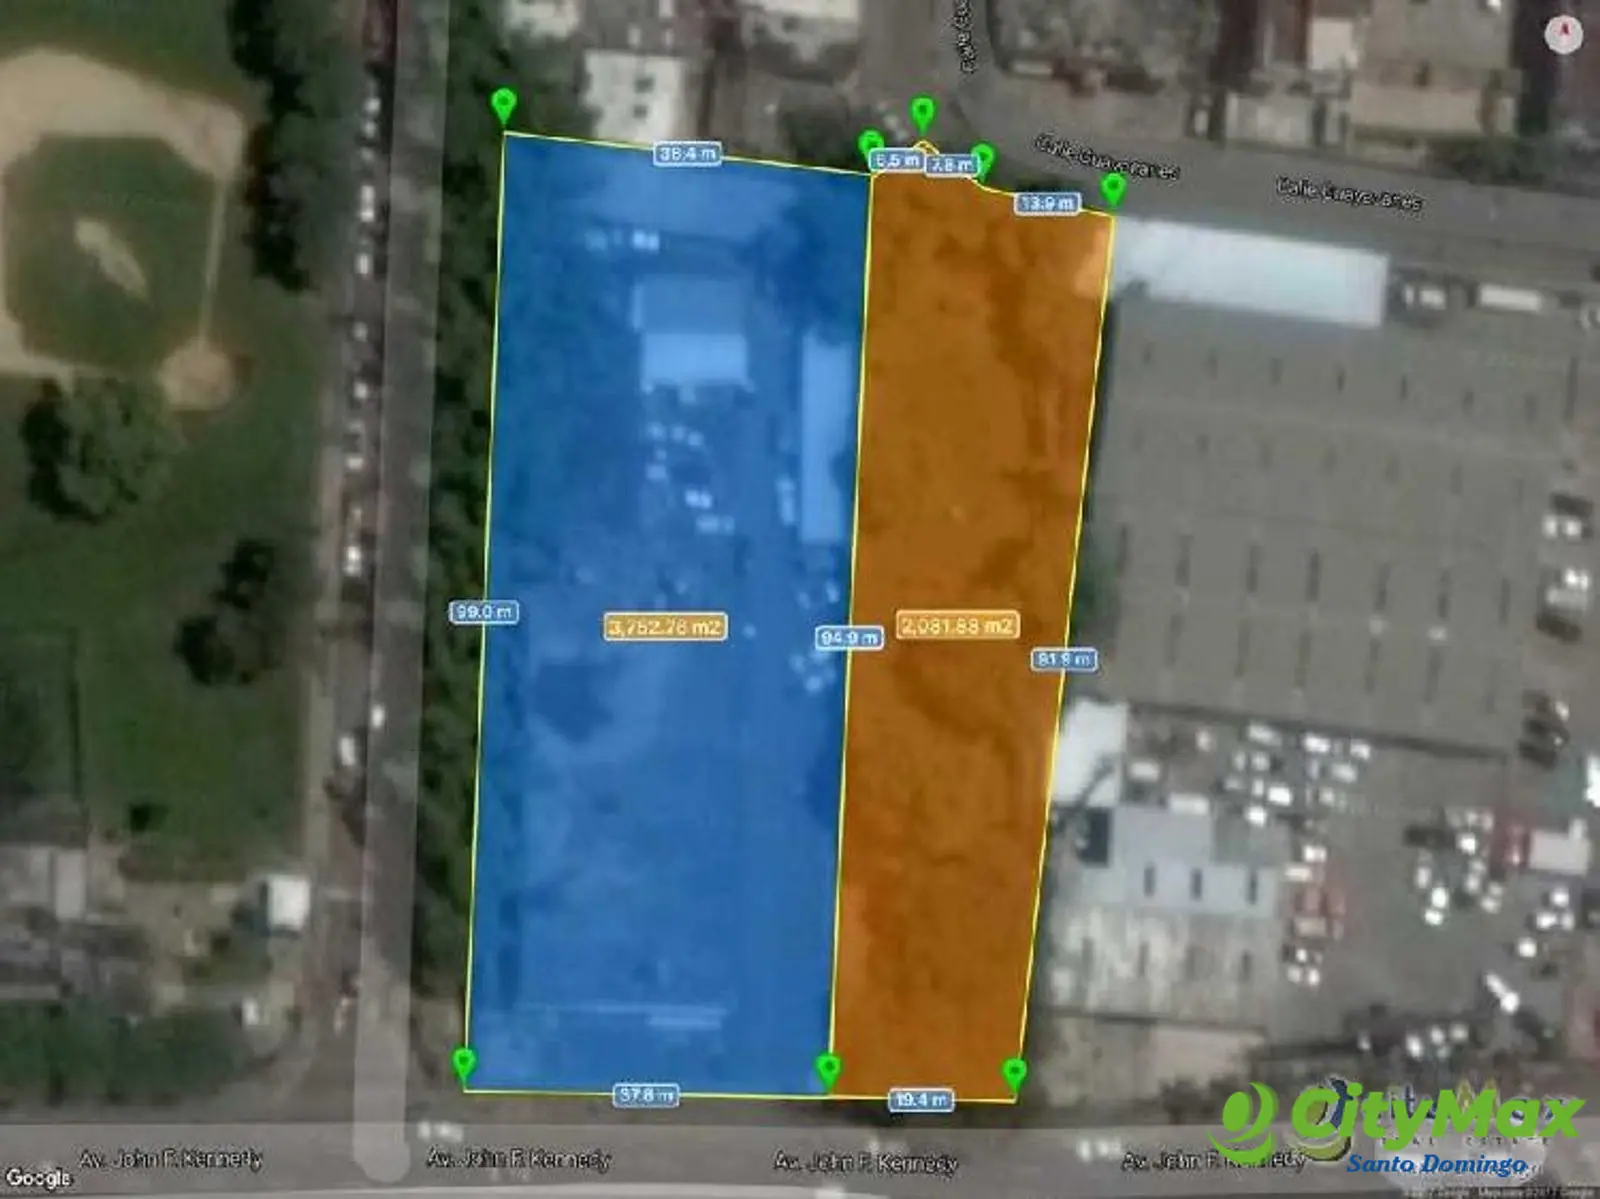Click the 7.8 m distance label
The height and width of the screenshot is (1199, 1600).
pos(949,165)
